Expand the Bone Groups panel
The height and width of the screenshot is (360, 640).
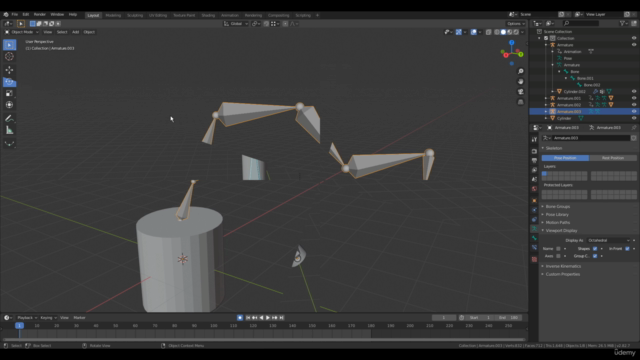point(558,207)
